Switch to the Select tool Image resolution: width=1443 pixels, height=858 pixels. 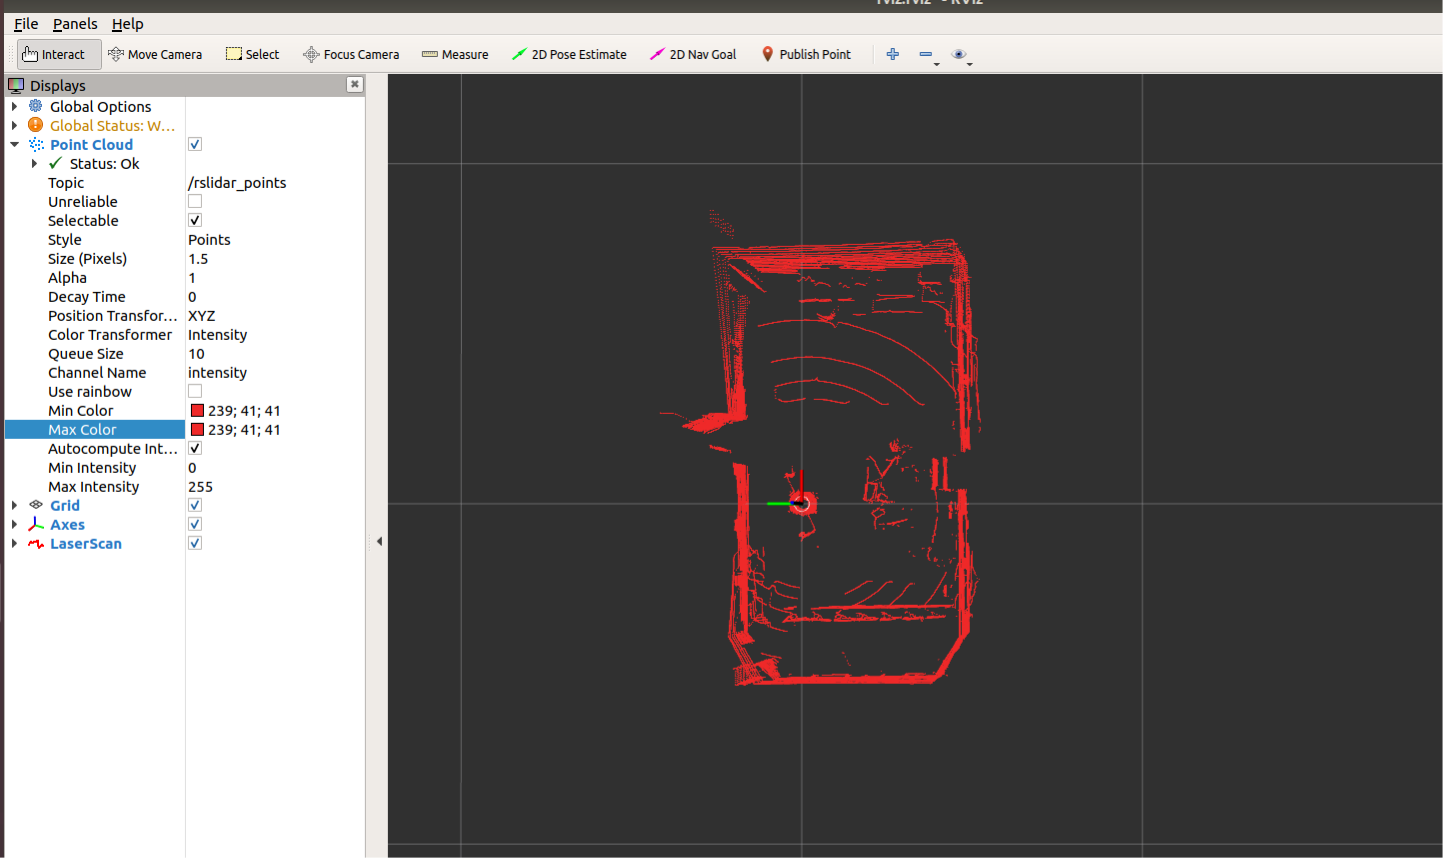[252, 54]
